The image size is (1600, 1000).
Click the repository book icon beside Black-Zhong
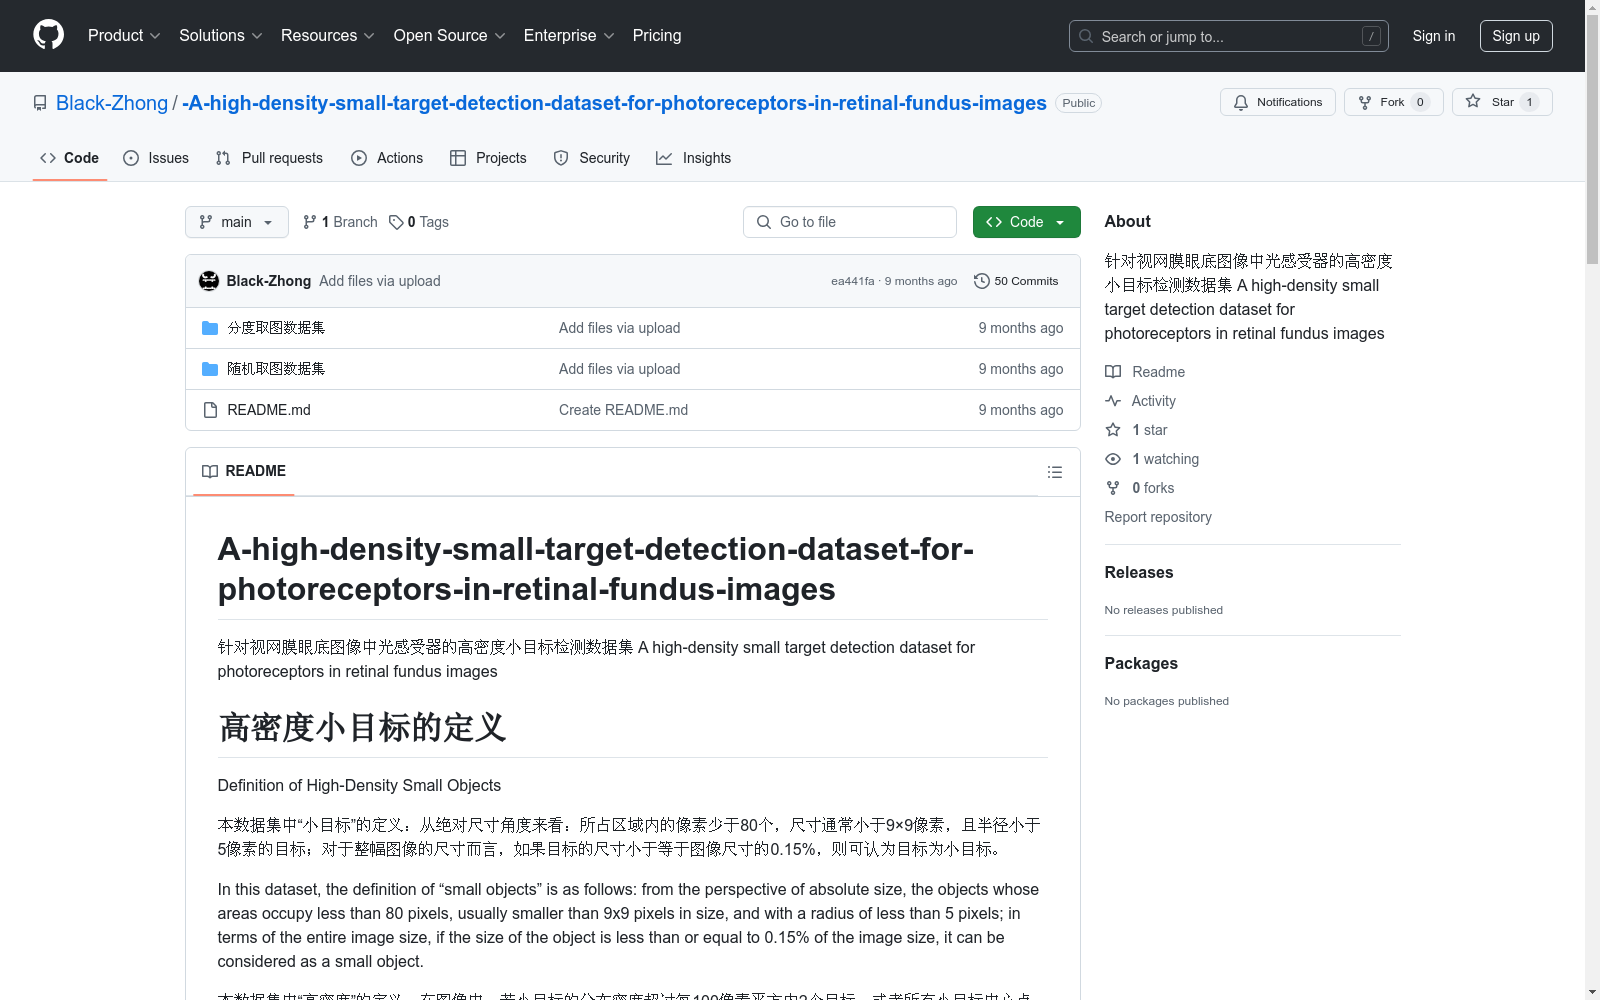(40, 103)
